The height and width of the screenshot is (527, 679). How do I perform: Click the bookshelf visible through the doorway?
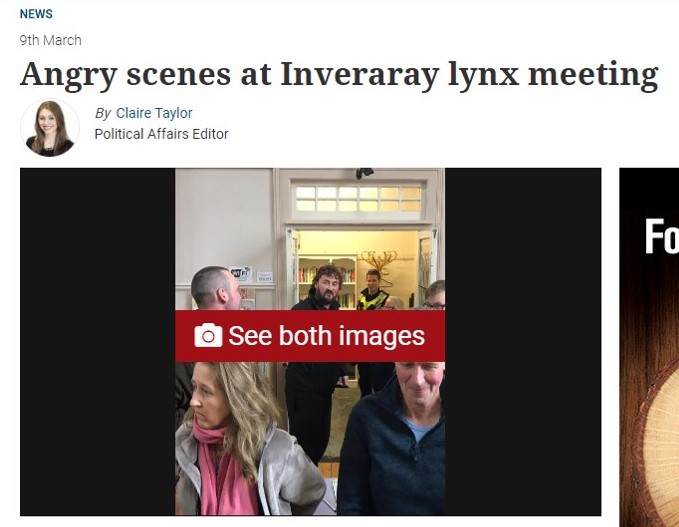(327, 281)
